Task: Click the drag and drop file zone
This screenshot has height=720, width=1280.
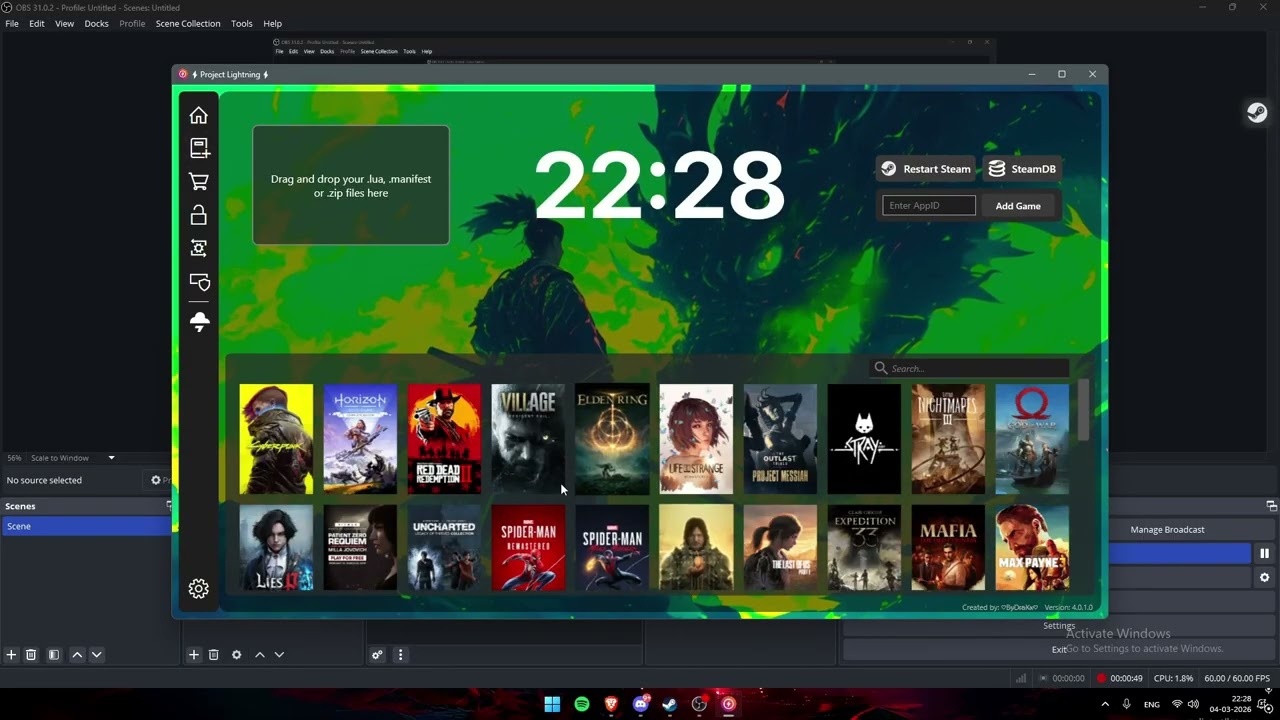Action: click(351, 185)
